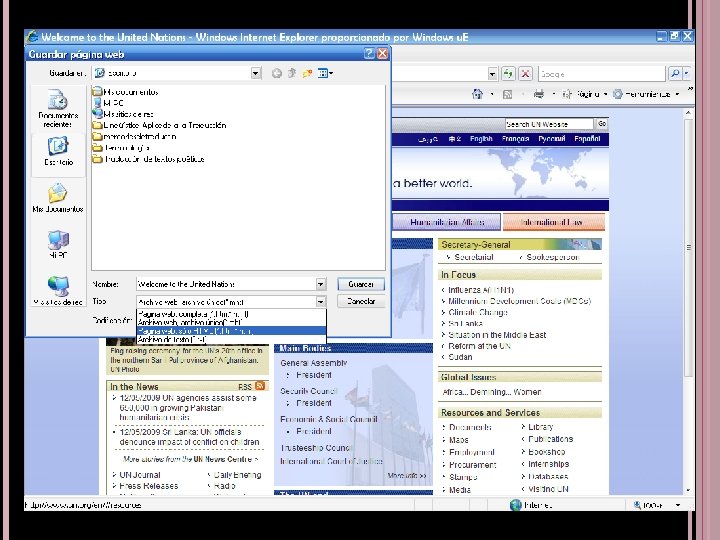The image size is (720, 540).
Task: Choose Archivo de texto file type option
Action: click(x=231, y=339)
